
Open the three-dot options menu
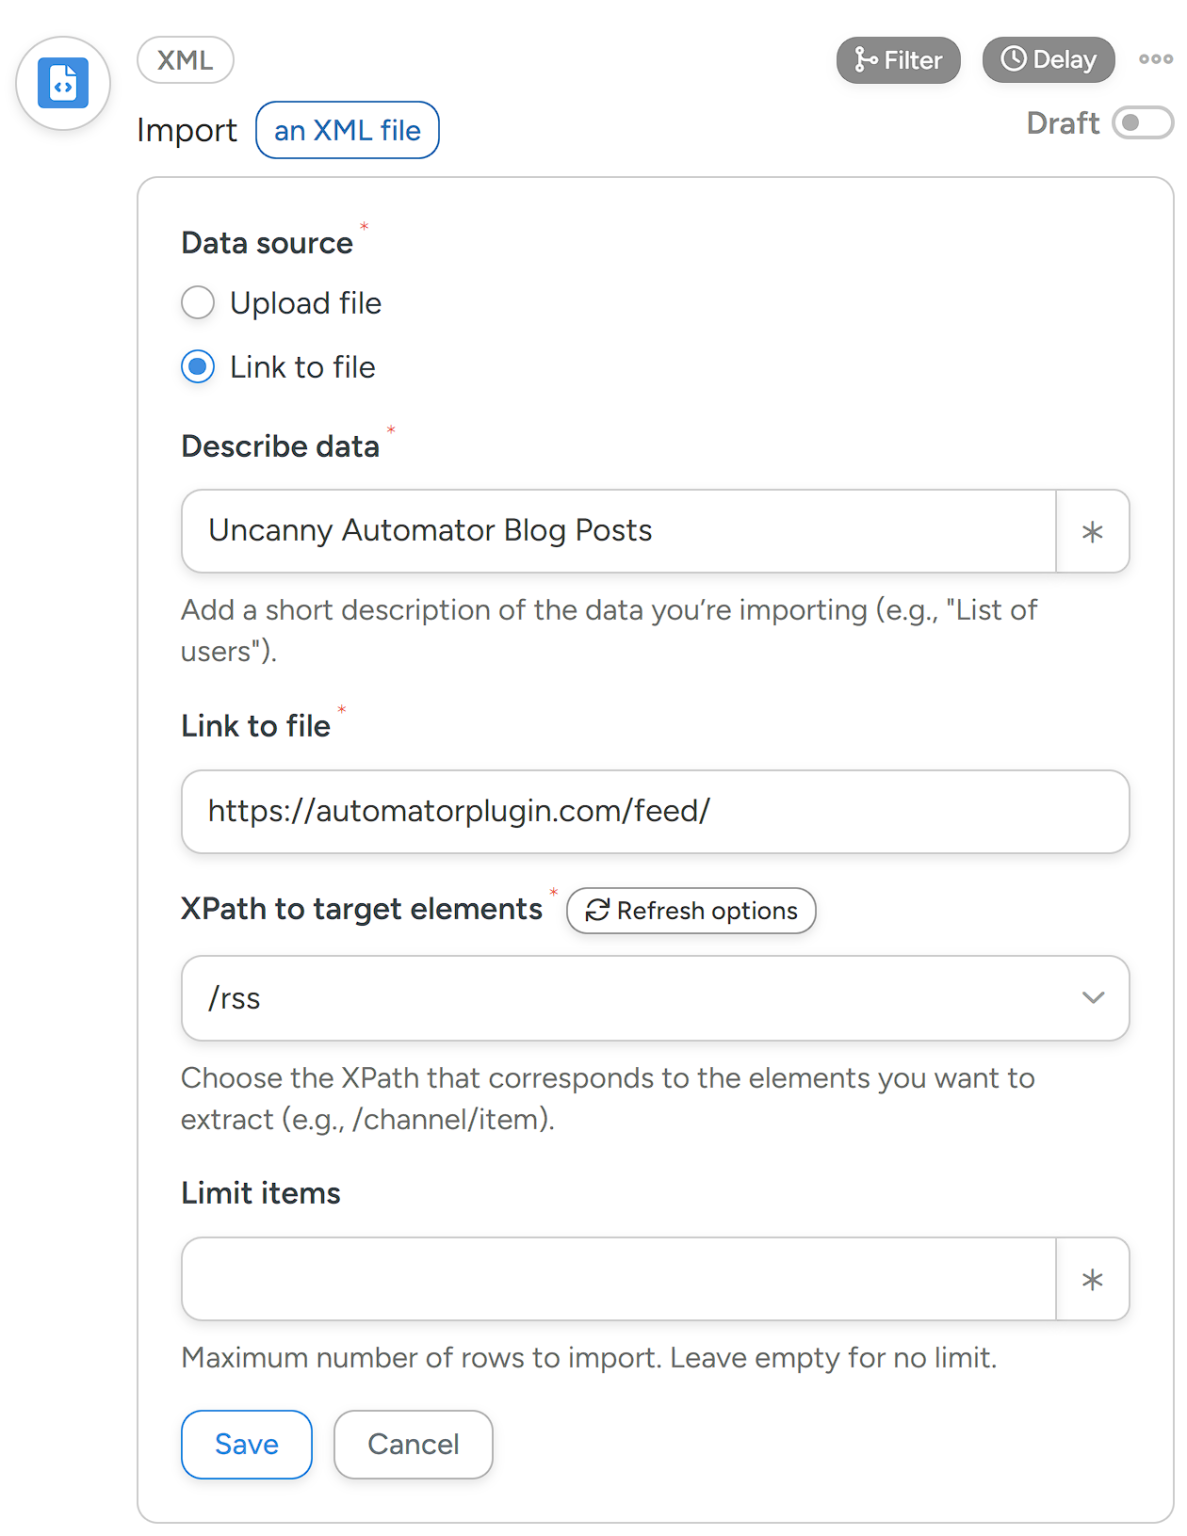[1155, 59]
